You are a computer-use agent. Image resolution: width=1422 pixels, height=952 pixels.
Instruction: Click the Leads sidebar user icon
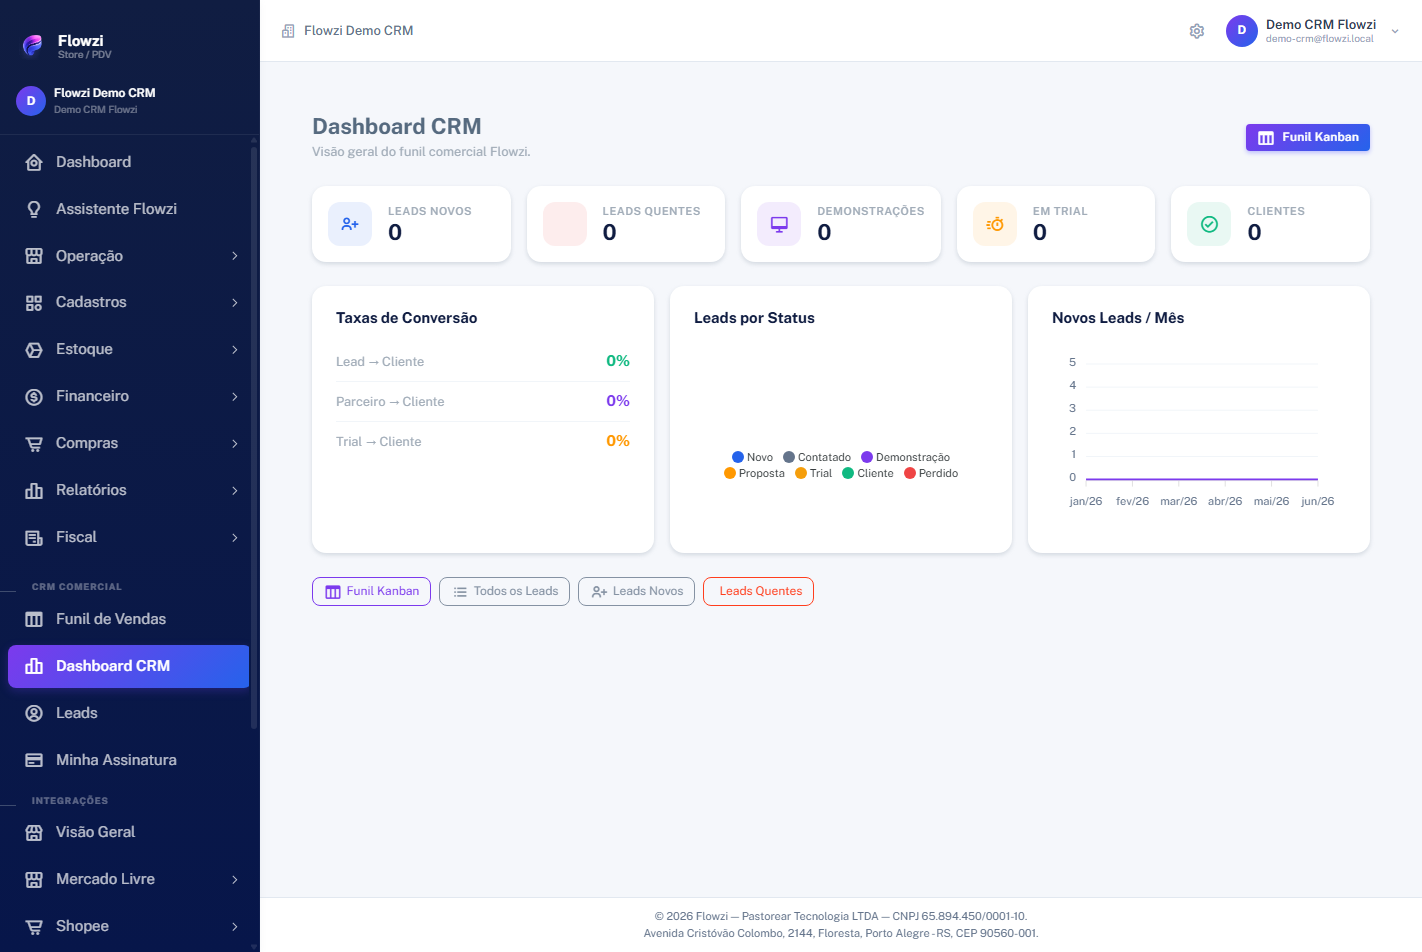[x=34, y=713]
